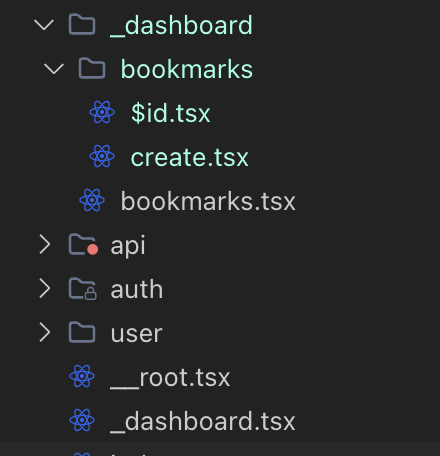Expand the auth folder chevron
The height and width of the screenshot is (456, 440).
(45, 288)
